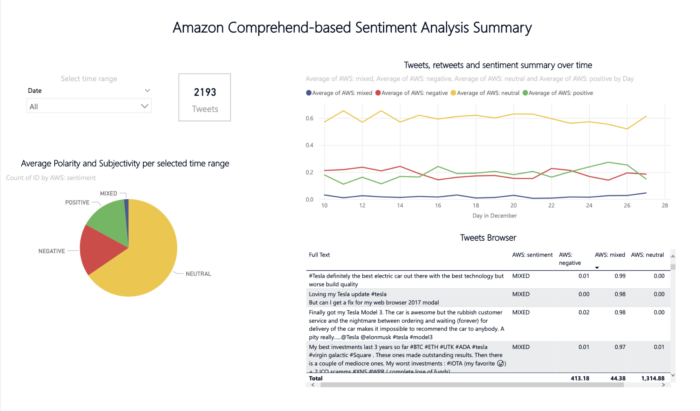Open the 'All' time range dropdown
Viewport: 700px width, 411px height.
pos(89,105)
